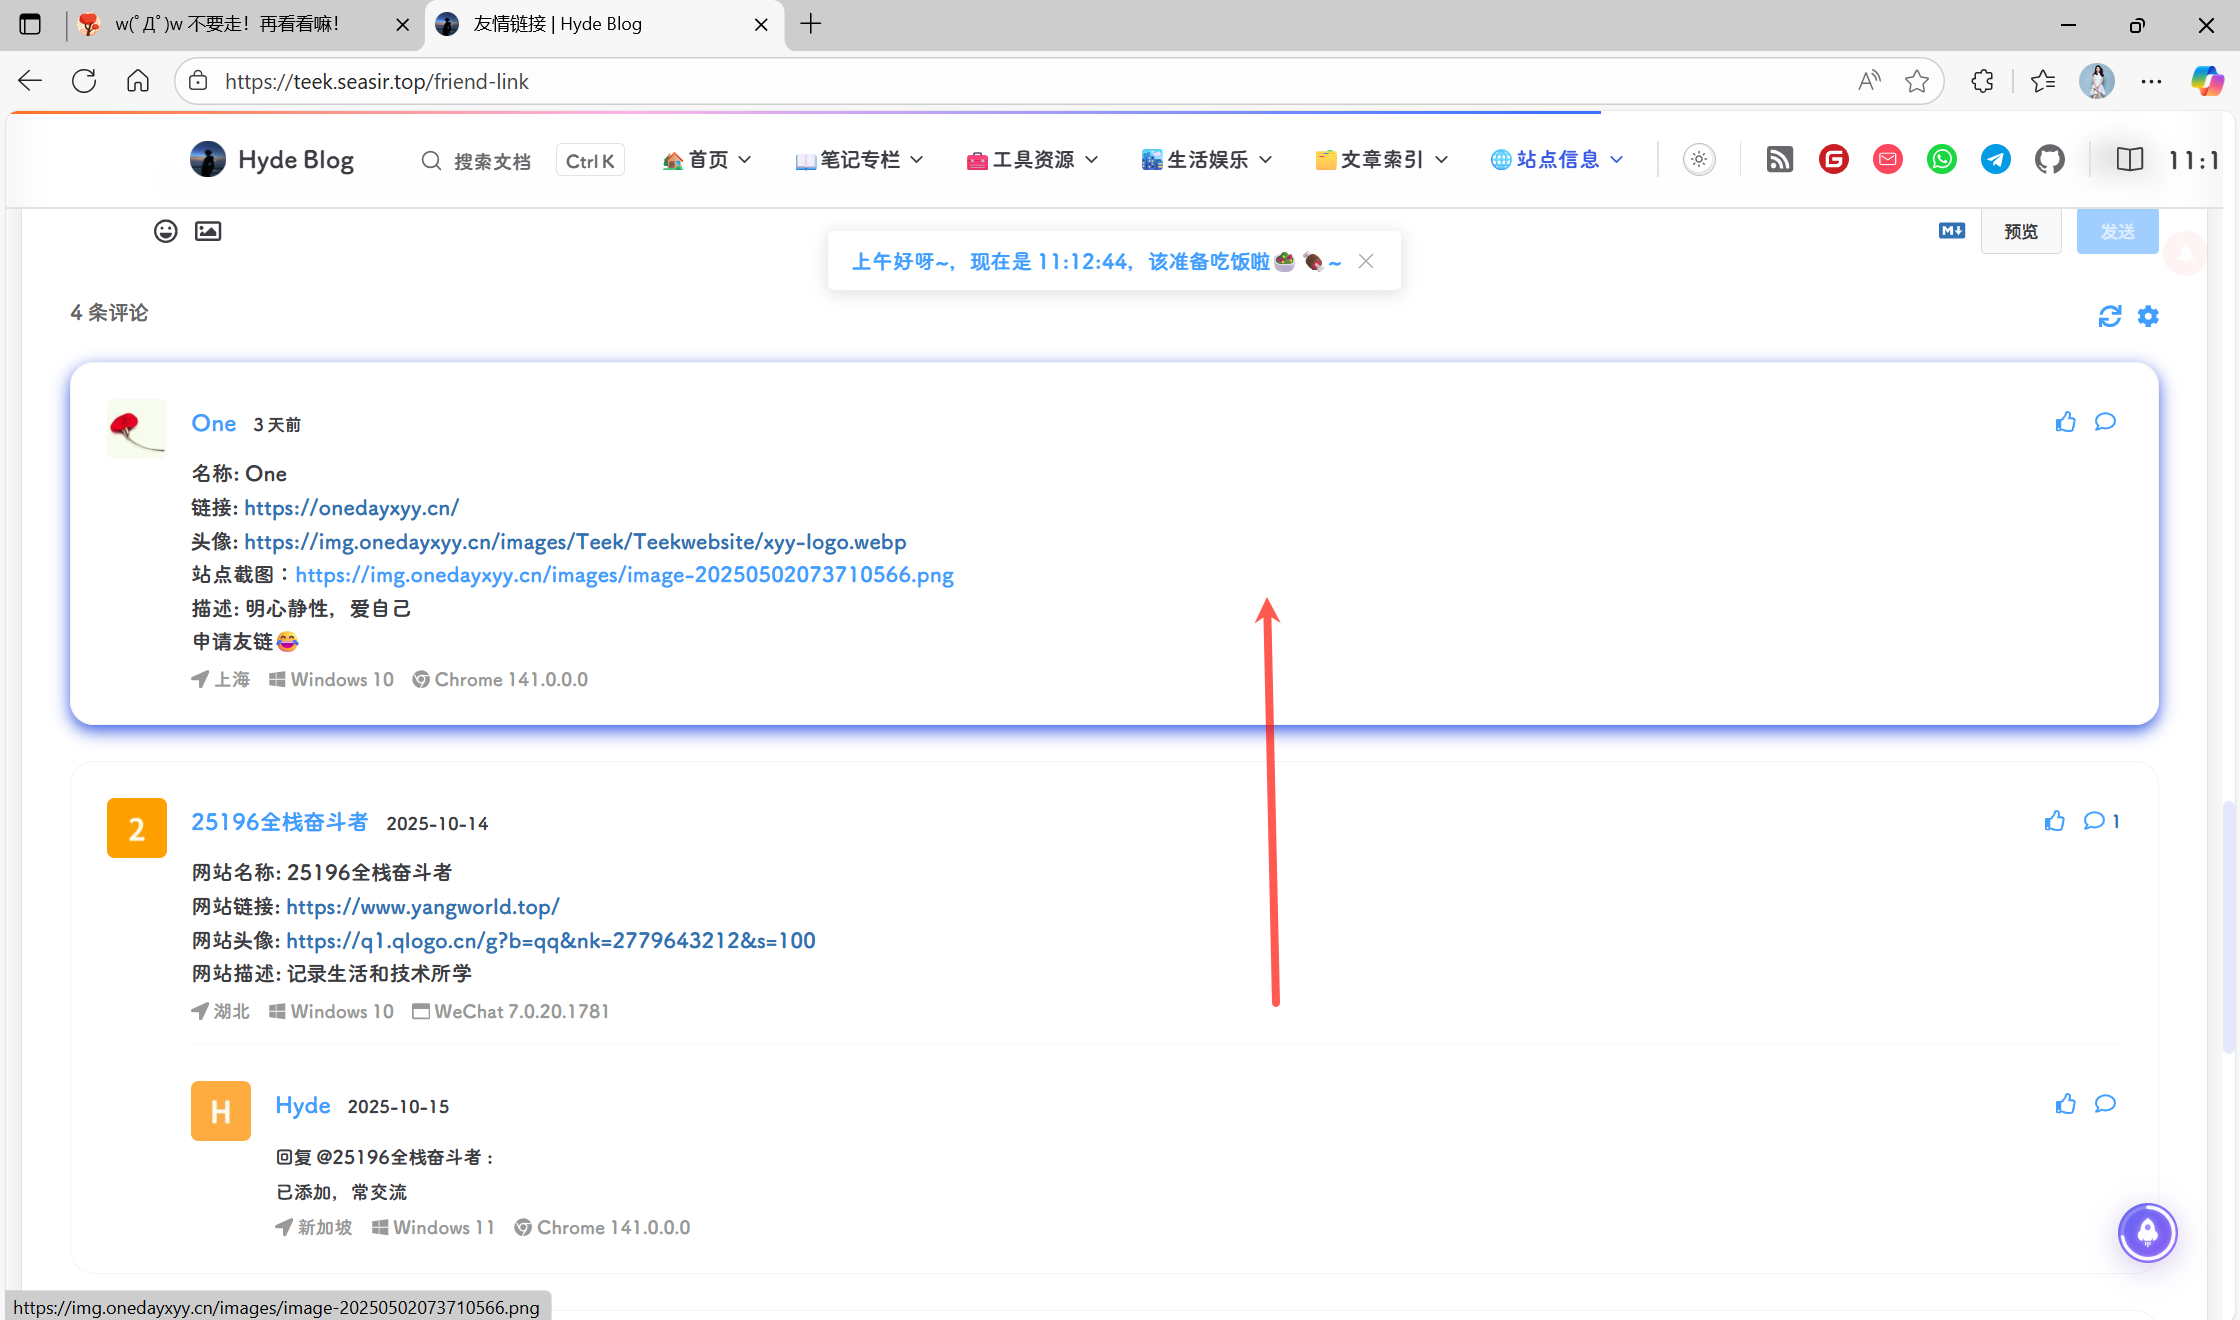This screenshot has width=2240, height=1320.
Task: Toggle the light/dark theme switch
Action: tap(1699, 160)
